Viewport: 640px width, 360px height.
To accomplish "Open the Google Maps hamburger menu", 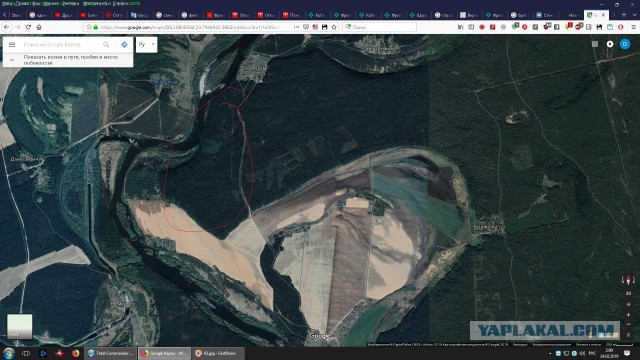I will click(x=12, y=44).
